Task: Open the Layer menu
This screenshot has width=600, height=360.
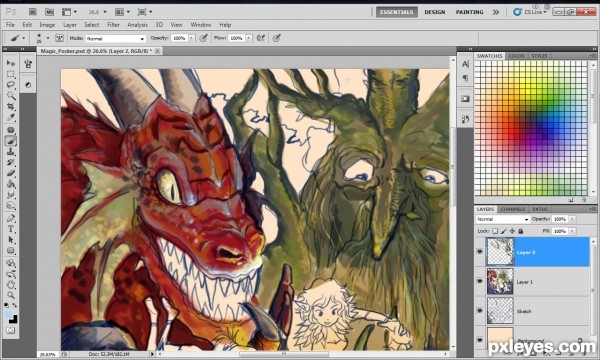Action: tap(70, 25)
